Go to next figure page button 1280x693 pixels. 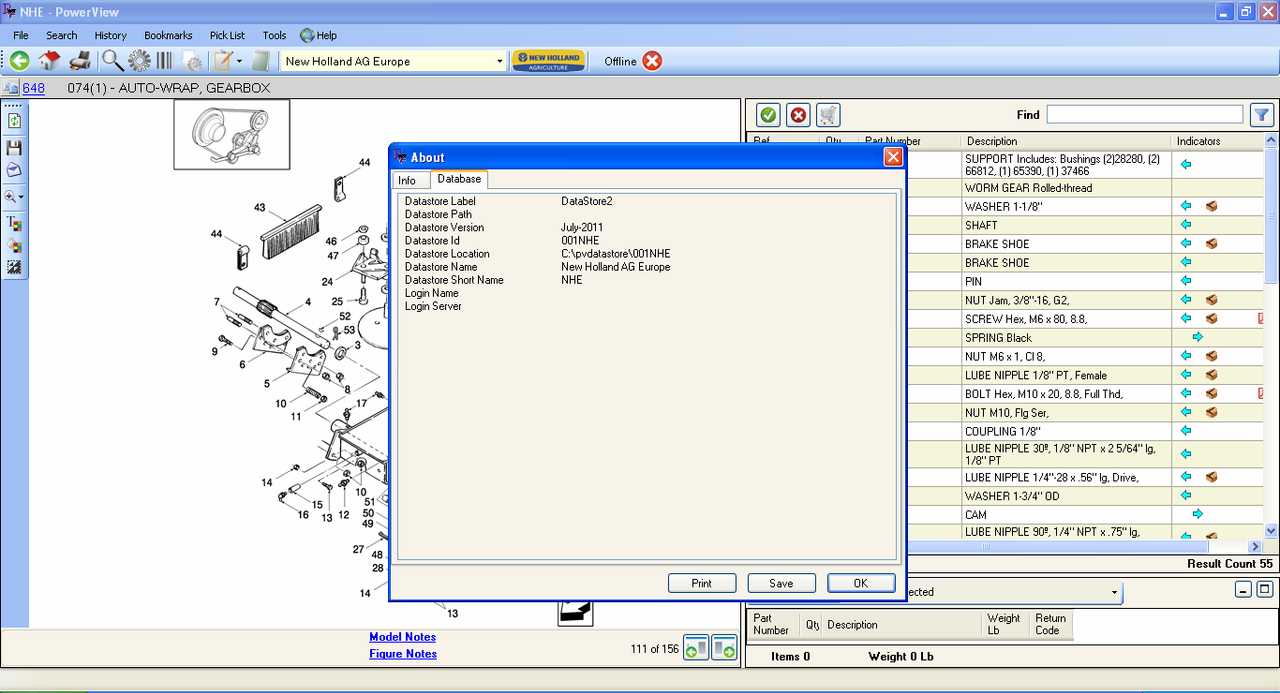724,648
